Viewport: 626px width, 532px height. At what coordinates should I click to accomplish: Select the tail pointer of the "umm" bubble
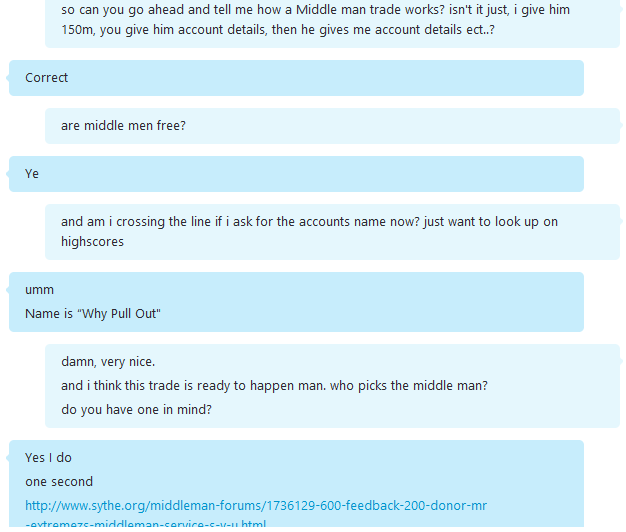pos(8,290)
